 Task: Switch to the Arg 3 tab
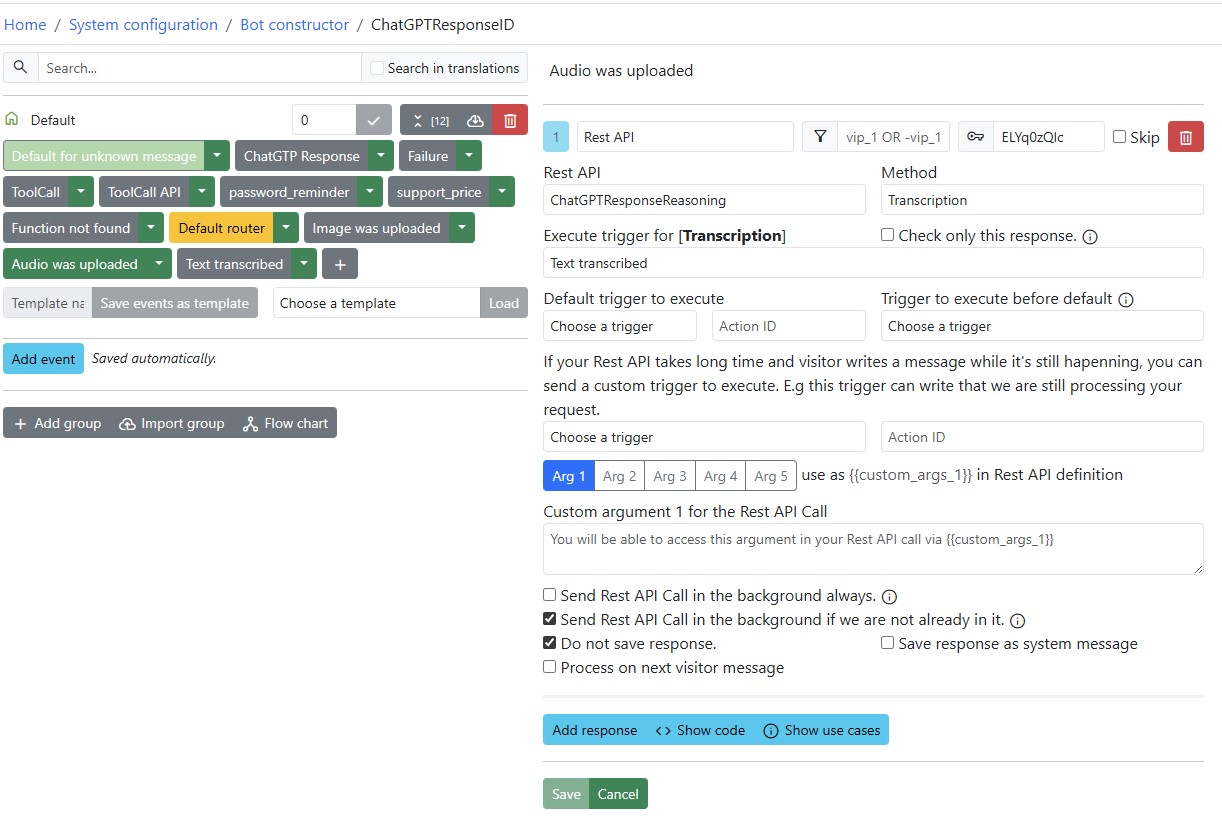point(670,476)
